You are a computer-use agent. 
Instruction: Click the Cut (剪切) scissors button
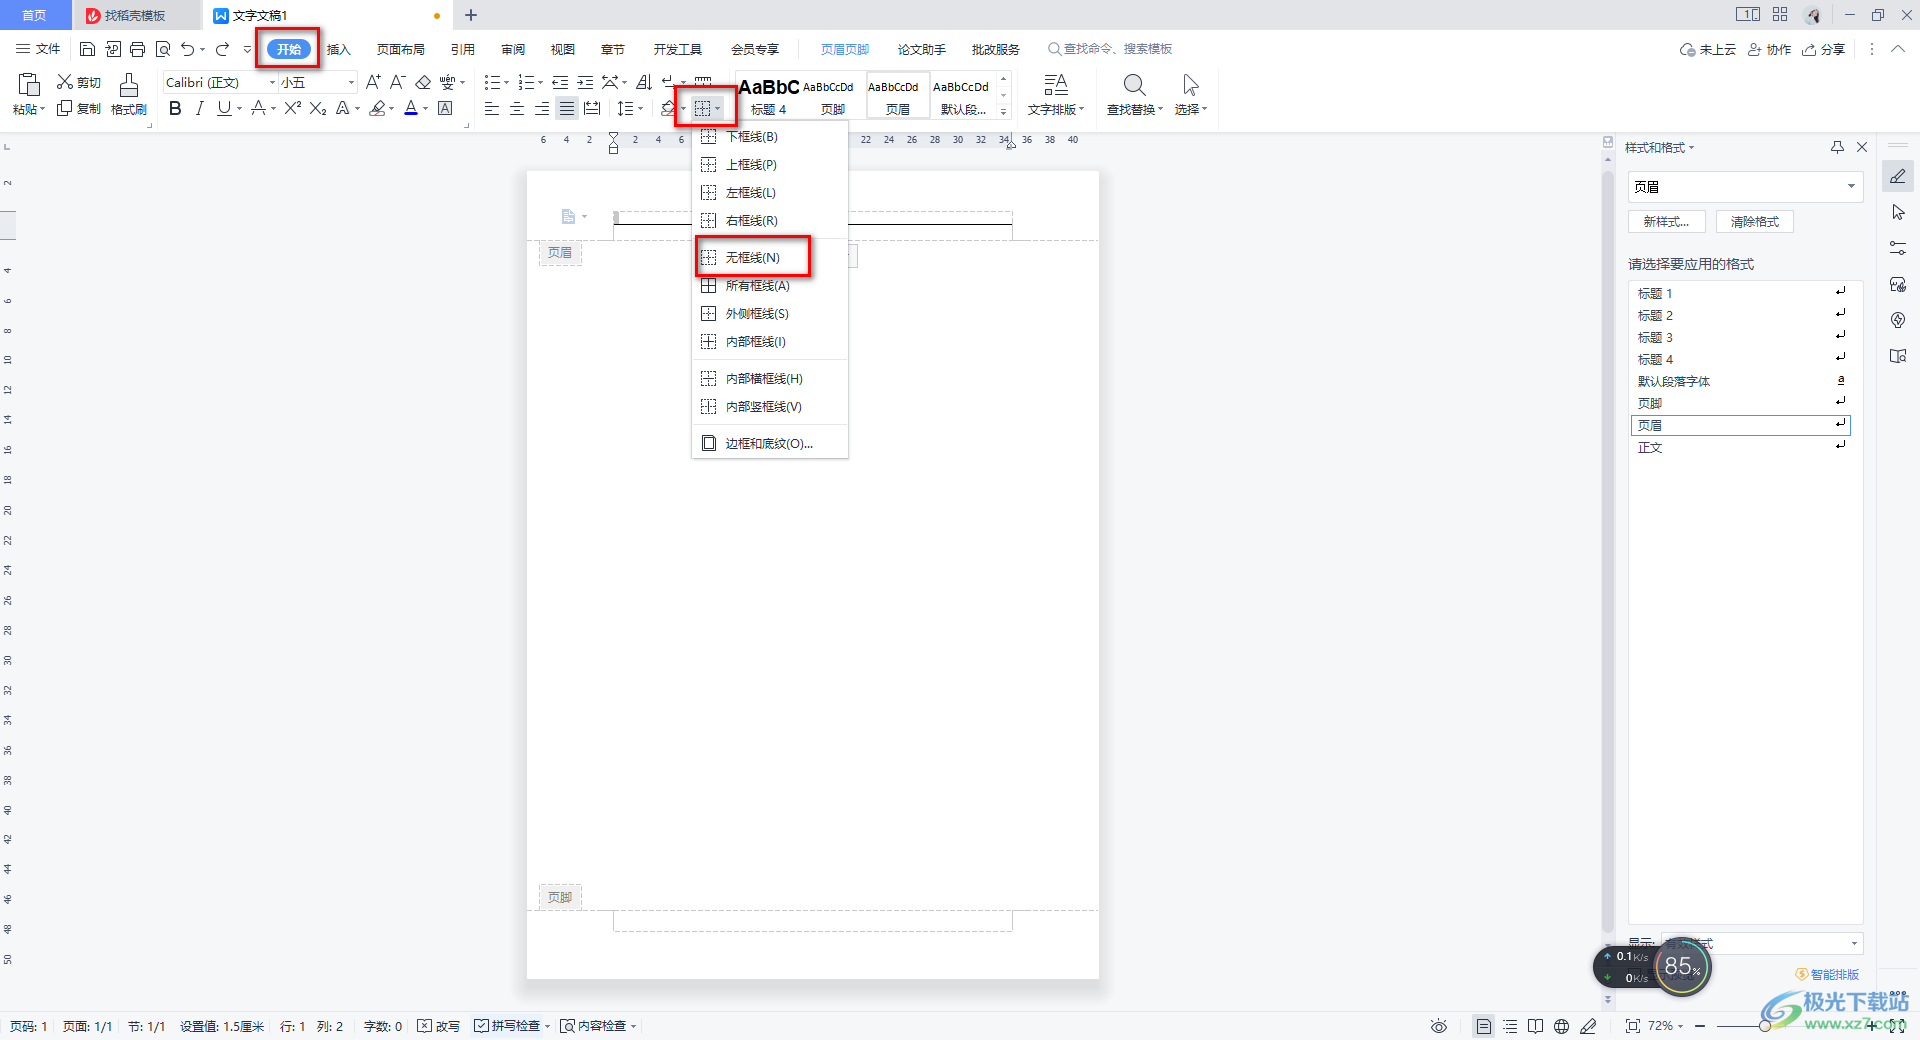click(x=78, y=82)
